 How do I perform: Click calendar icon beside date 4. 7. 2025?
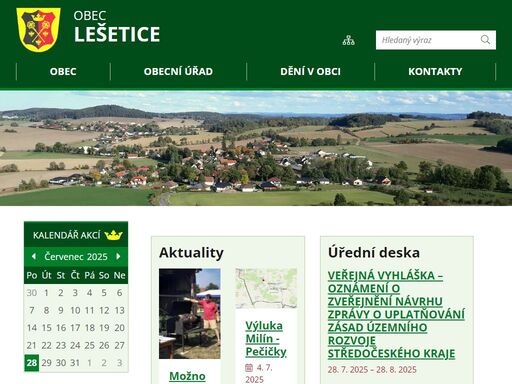tap(249, 368)
